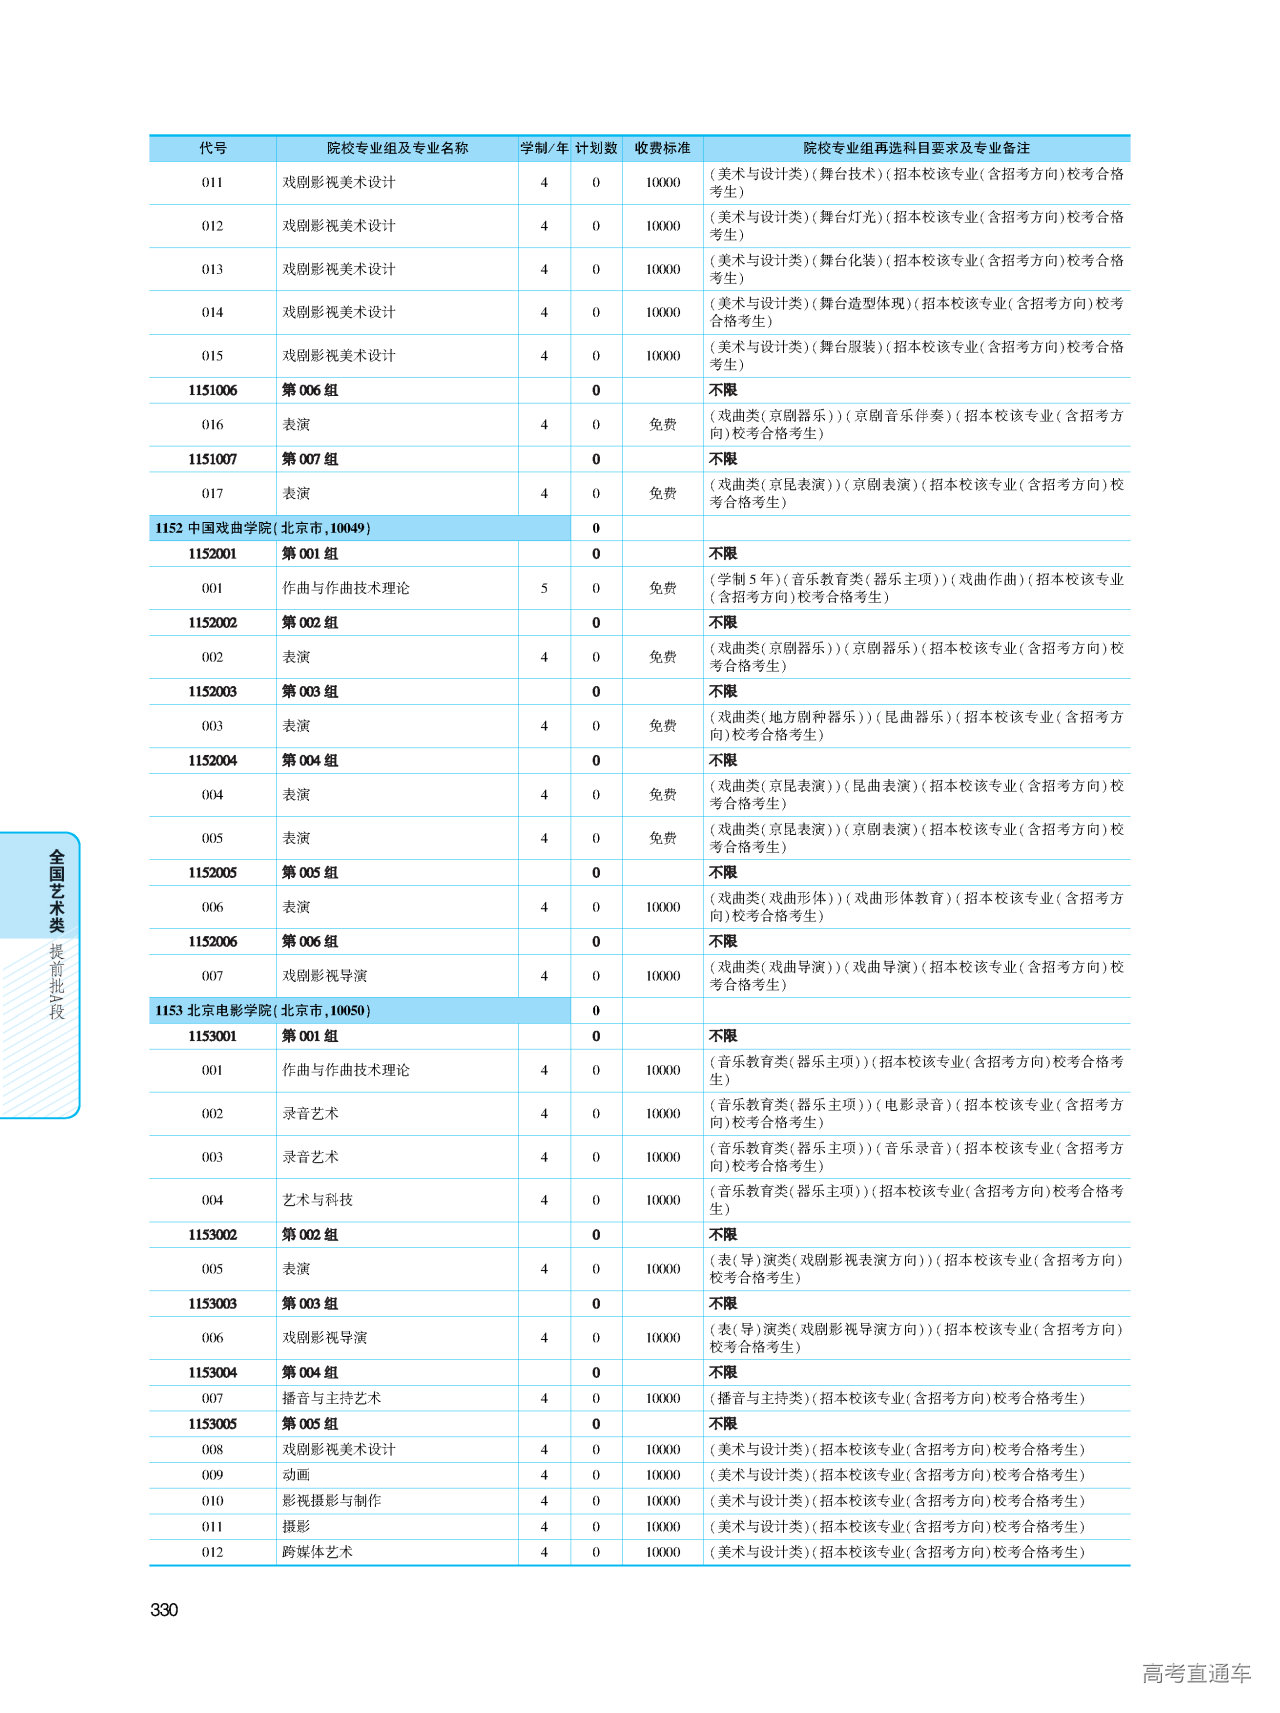This screenshot has height=1713, width=1280.
Task: Click the 高考直通车 watermark
Action: (1196, 1673)
